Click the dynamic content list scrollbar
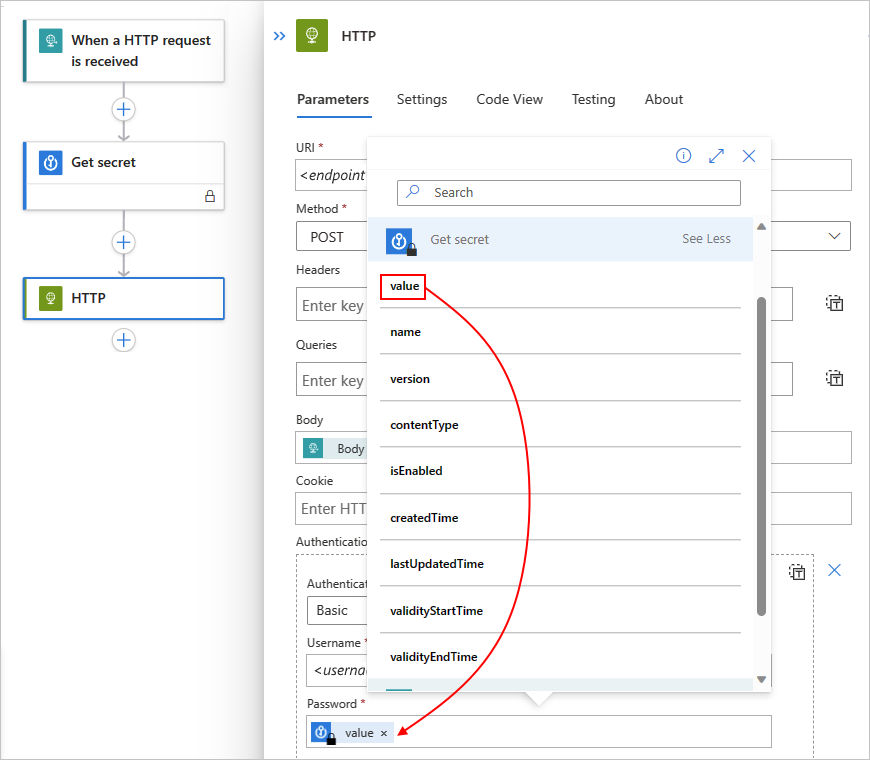 pos(761,456)
